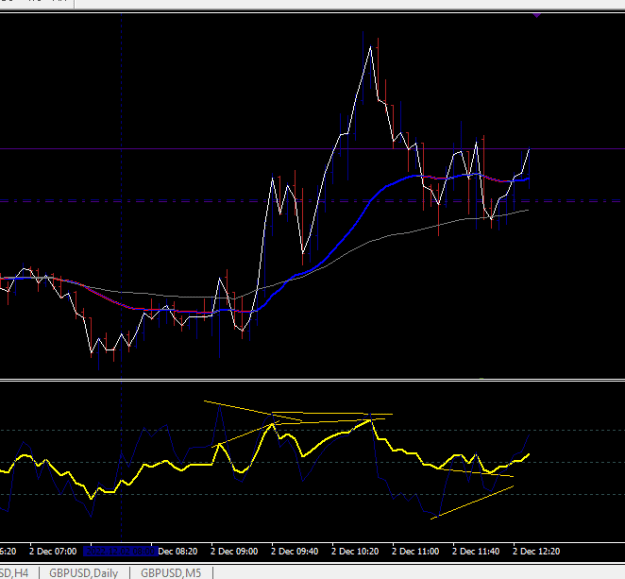Click the '2 Dec 07:00' time axis label
This screenshot has height=579, width=625.
coord(53,552)
